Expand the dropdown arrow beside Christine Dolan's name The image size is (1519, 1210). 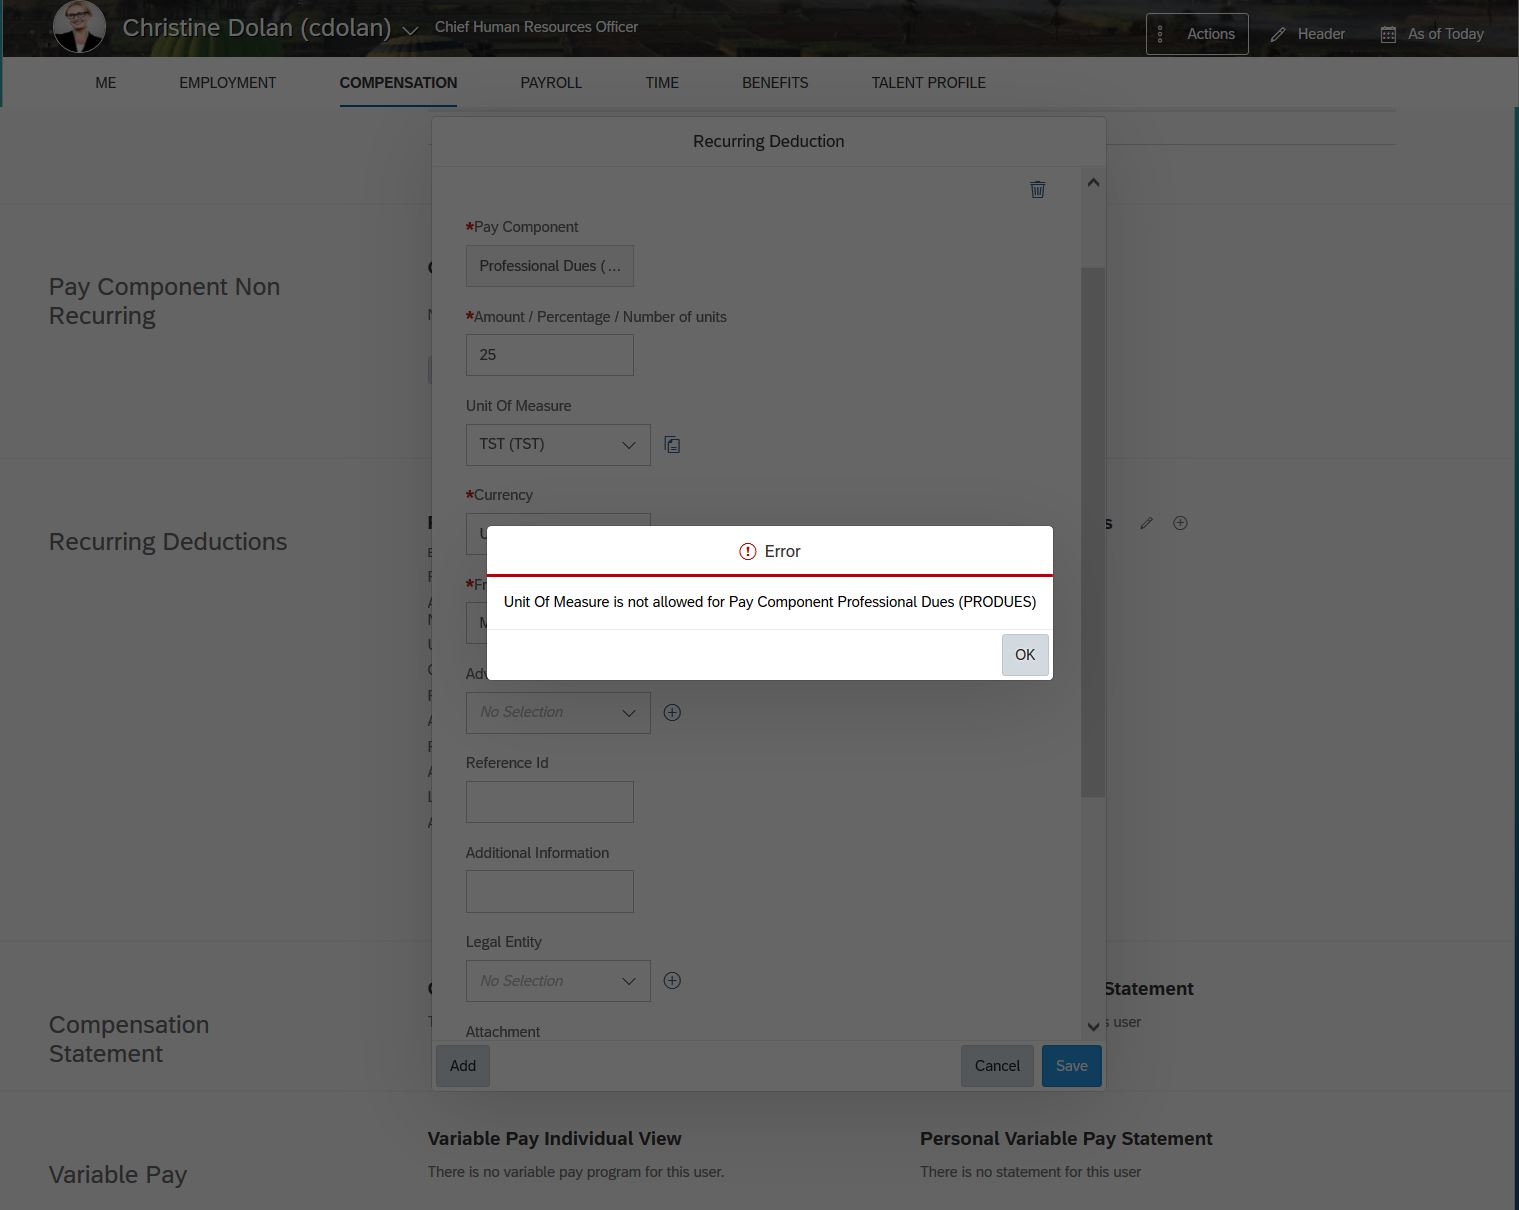click(410, 30)
